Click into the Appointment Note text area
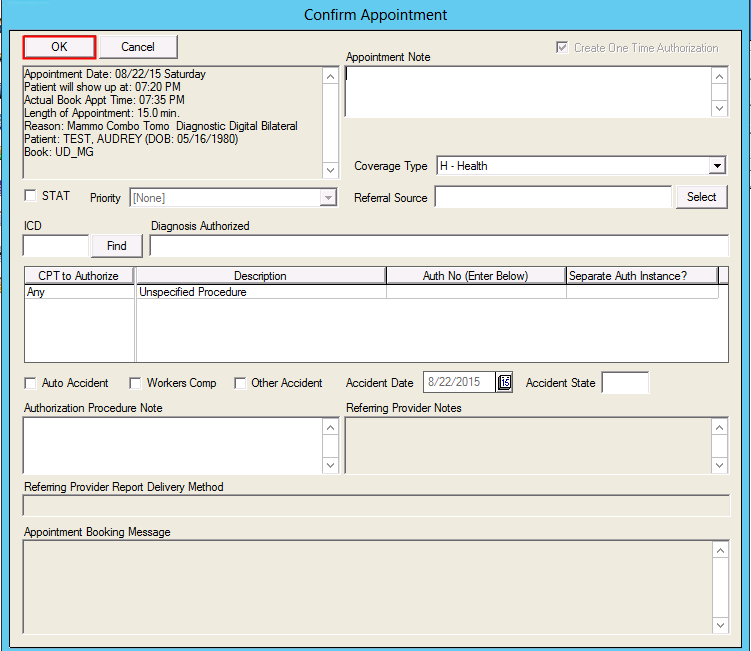 coord(527,92)
